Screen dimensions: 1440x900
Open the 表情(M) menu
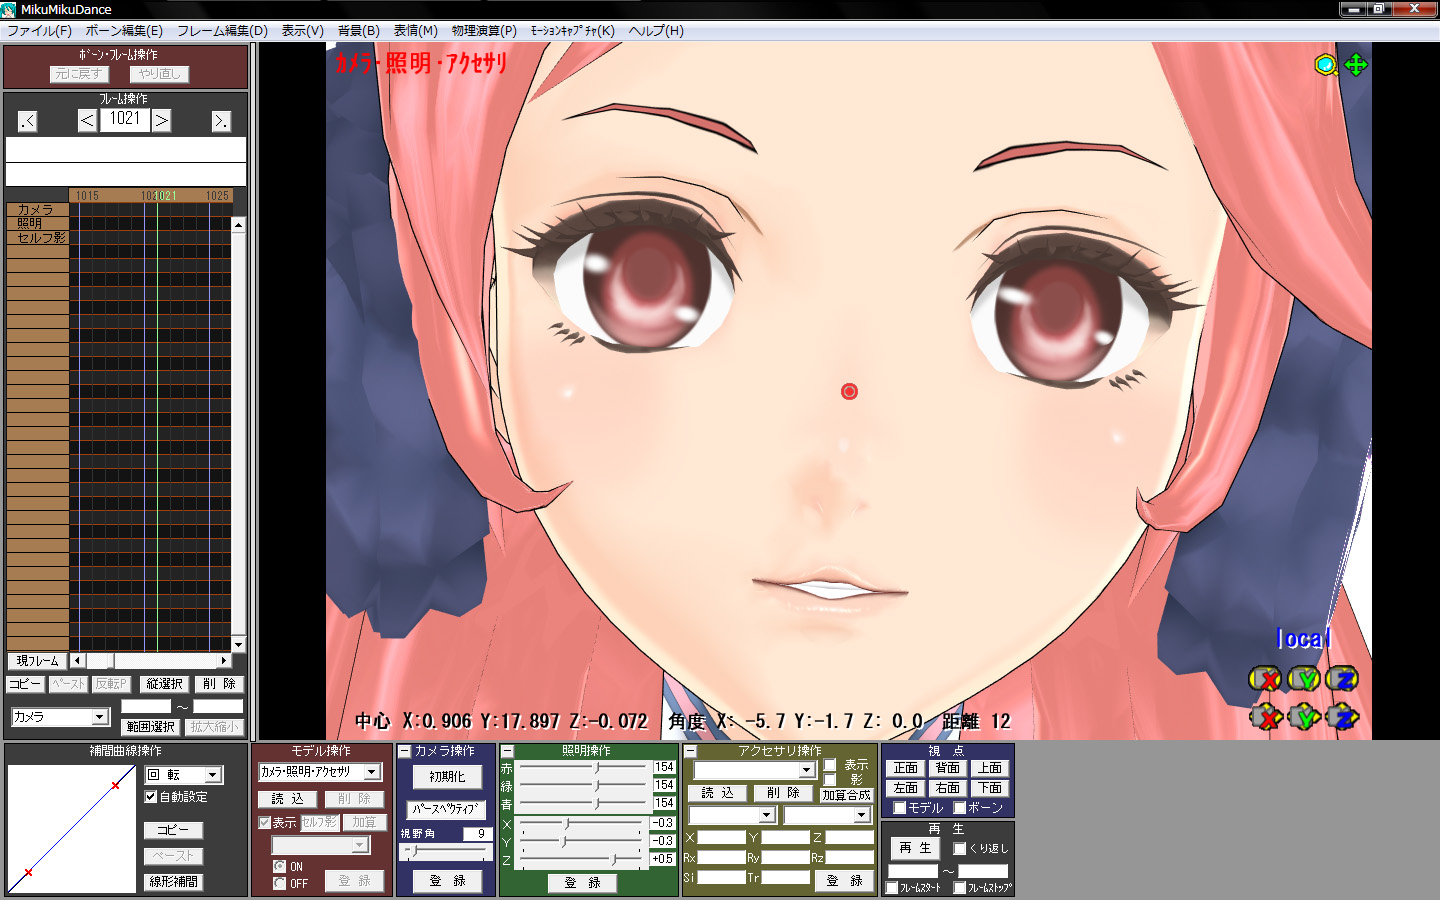click(416, 31)
